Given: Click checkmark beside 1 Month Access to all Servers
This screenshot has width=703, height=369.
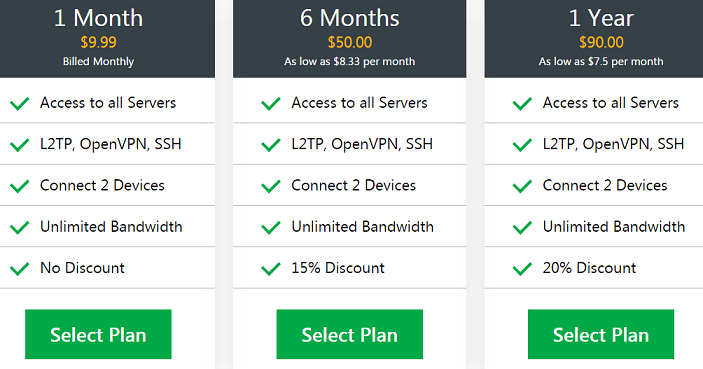Looking at the screenshot, I should pos(20,104).
